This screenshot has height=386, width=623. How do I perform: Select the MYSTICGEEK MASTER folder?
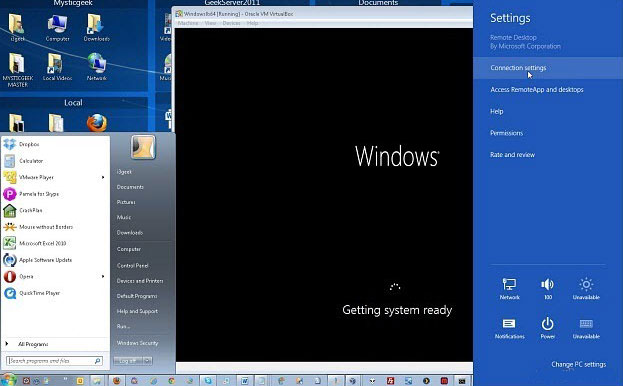(x=17, y=70)
